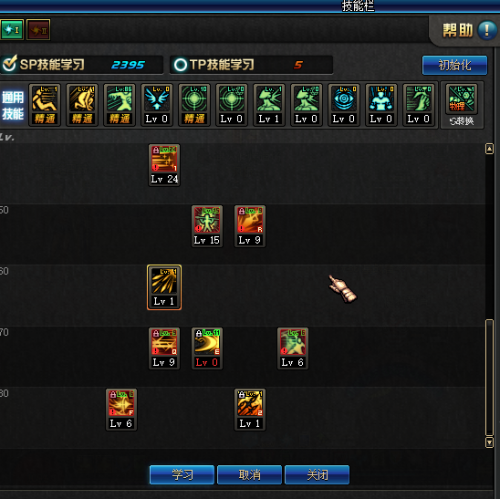
Task: Click the 取消 button
Action: point(249,474)
